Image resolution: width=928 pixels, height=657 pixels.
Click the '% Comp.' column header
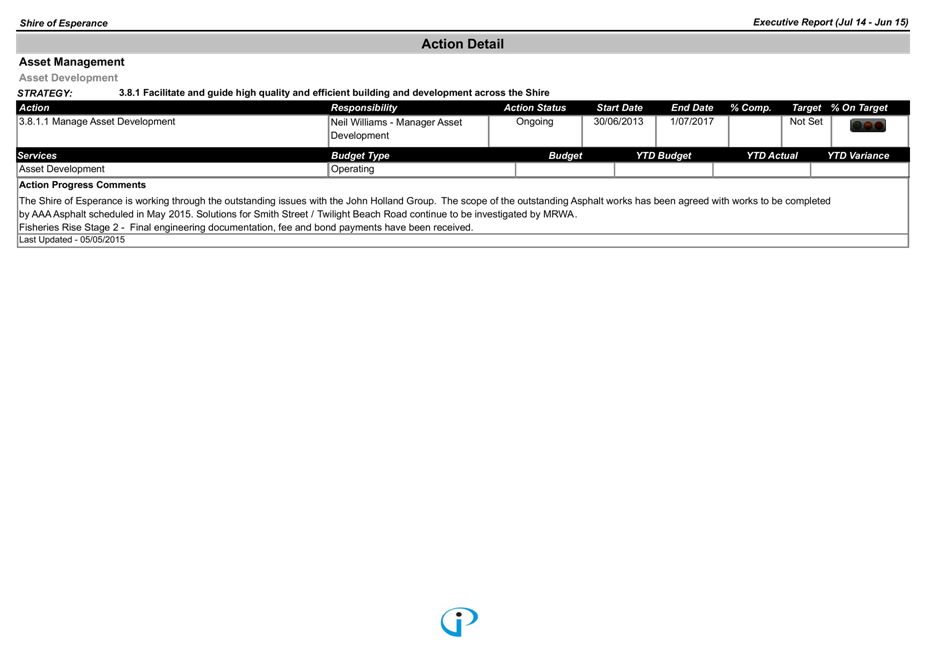pyautogui.click(x=750, y=108)
